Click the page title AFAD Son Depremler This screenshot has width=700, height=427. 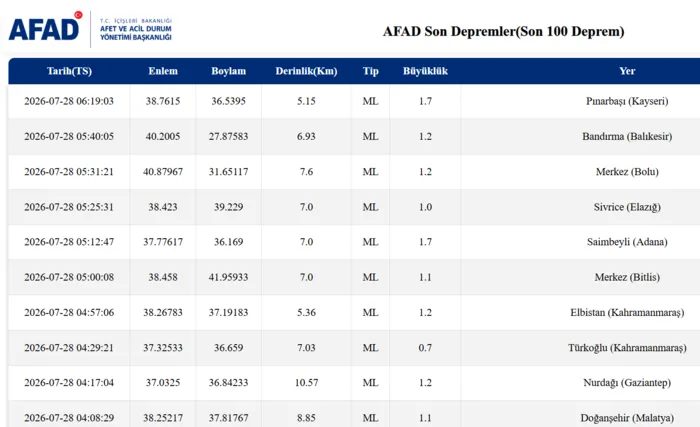(504, 31)
